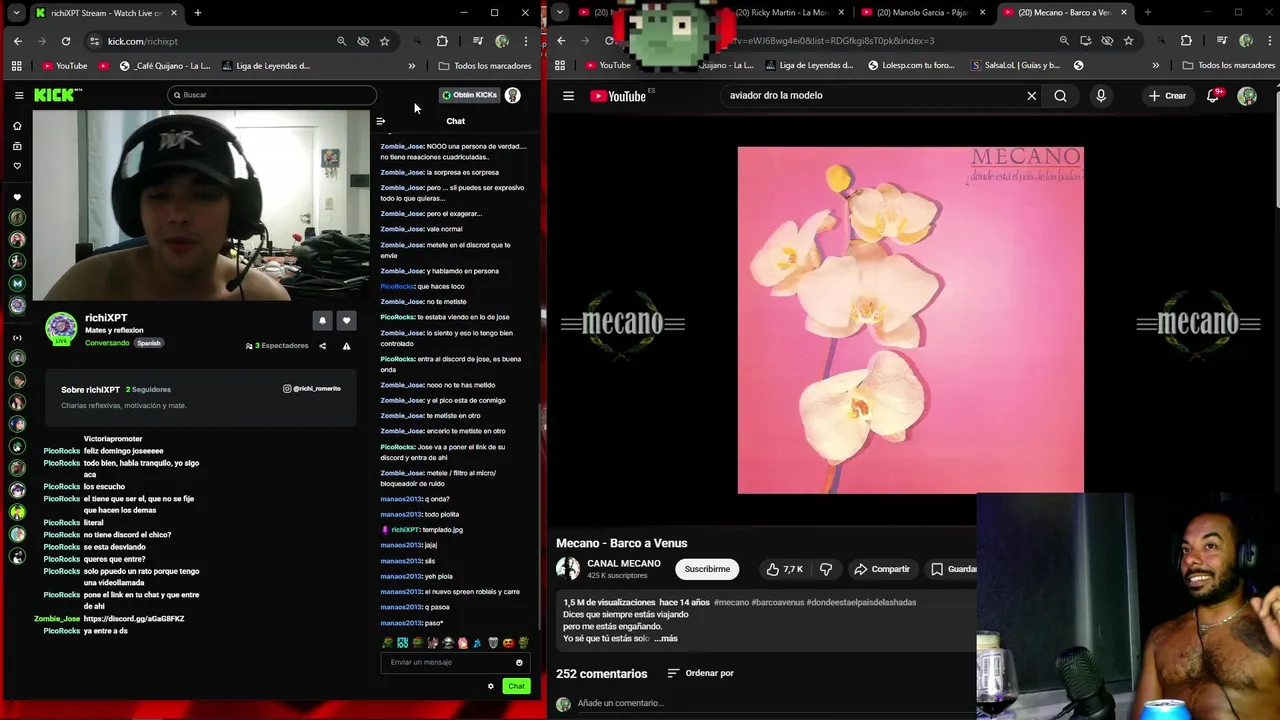Share the richiXPT stream
The height and width of the screenshot is (720, 1280).
(x=322, y=346)
